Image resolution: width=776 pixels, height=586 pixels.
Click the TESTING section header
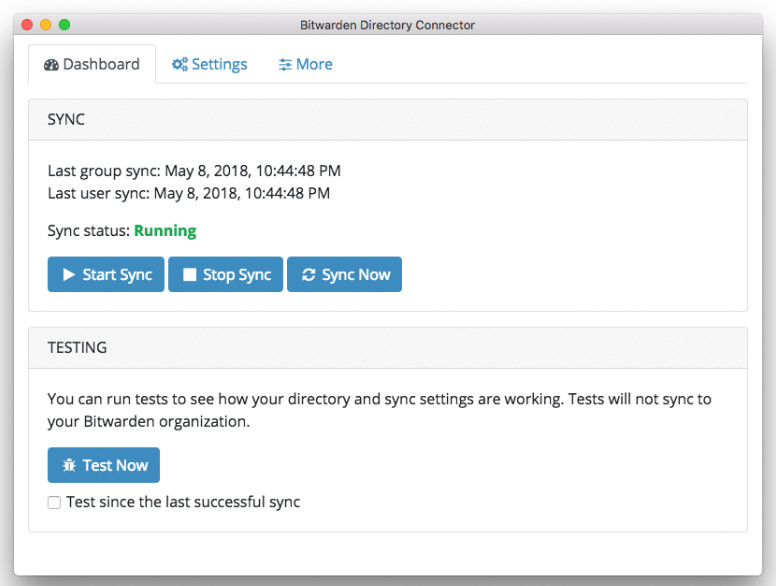point(388,347)
